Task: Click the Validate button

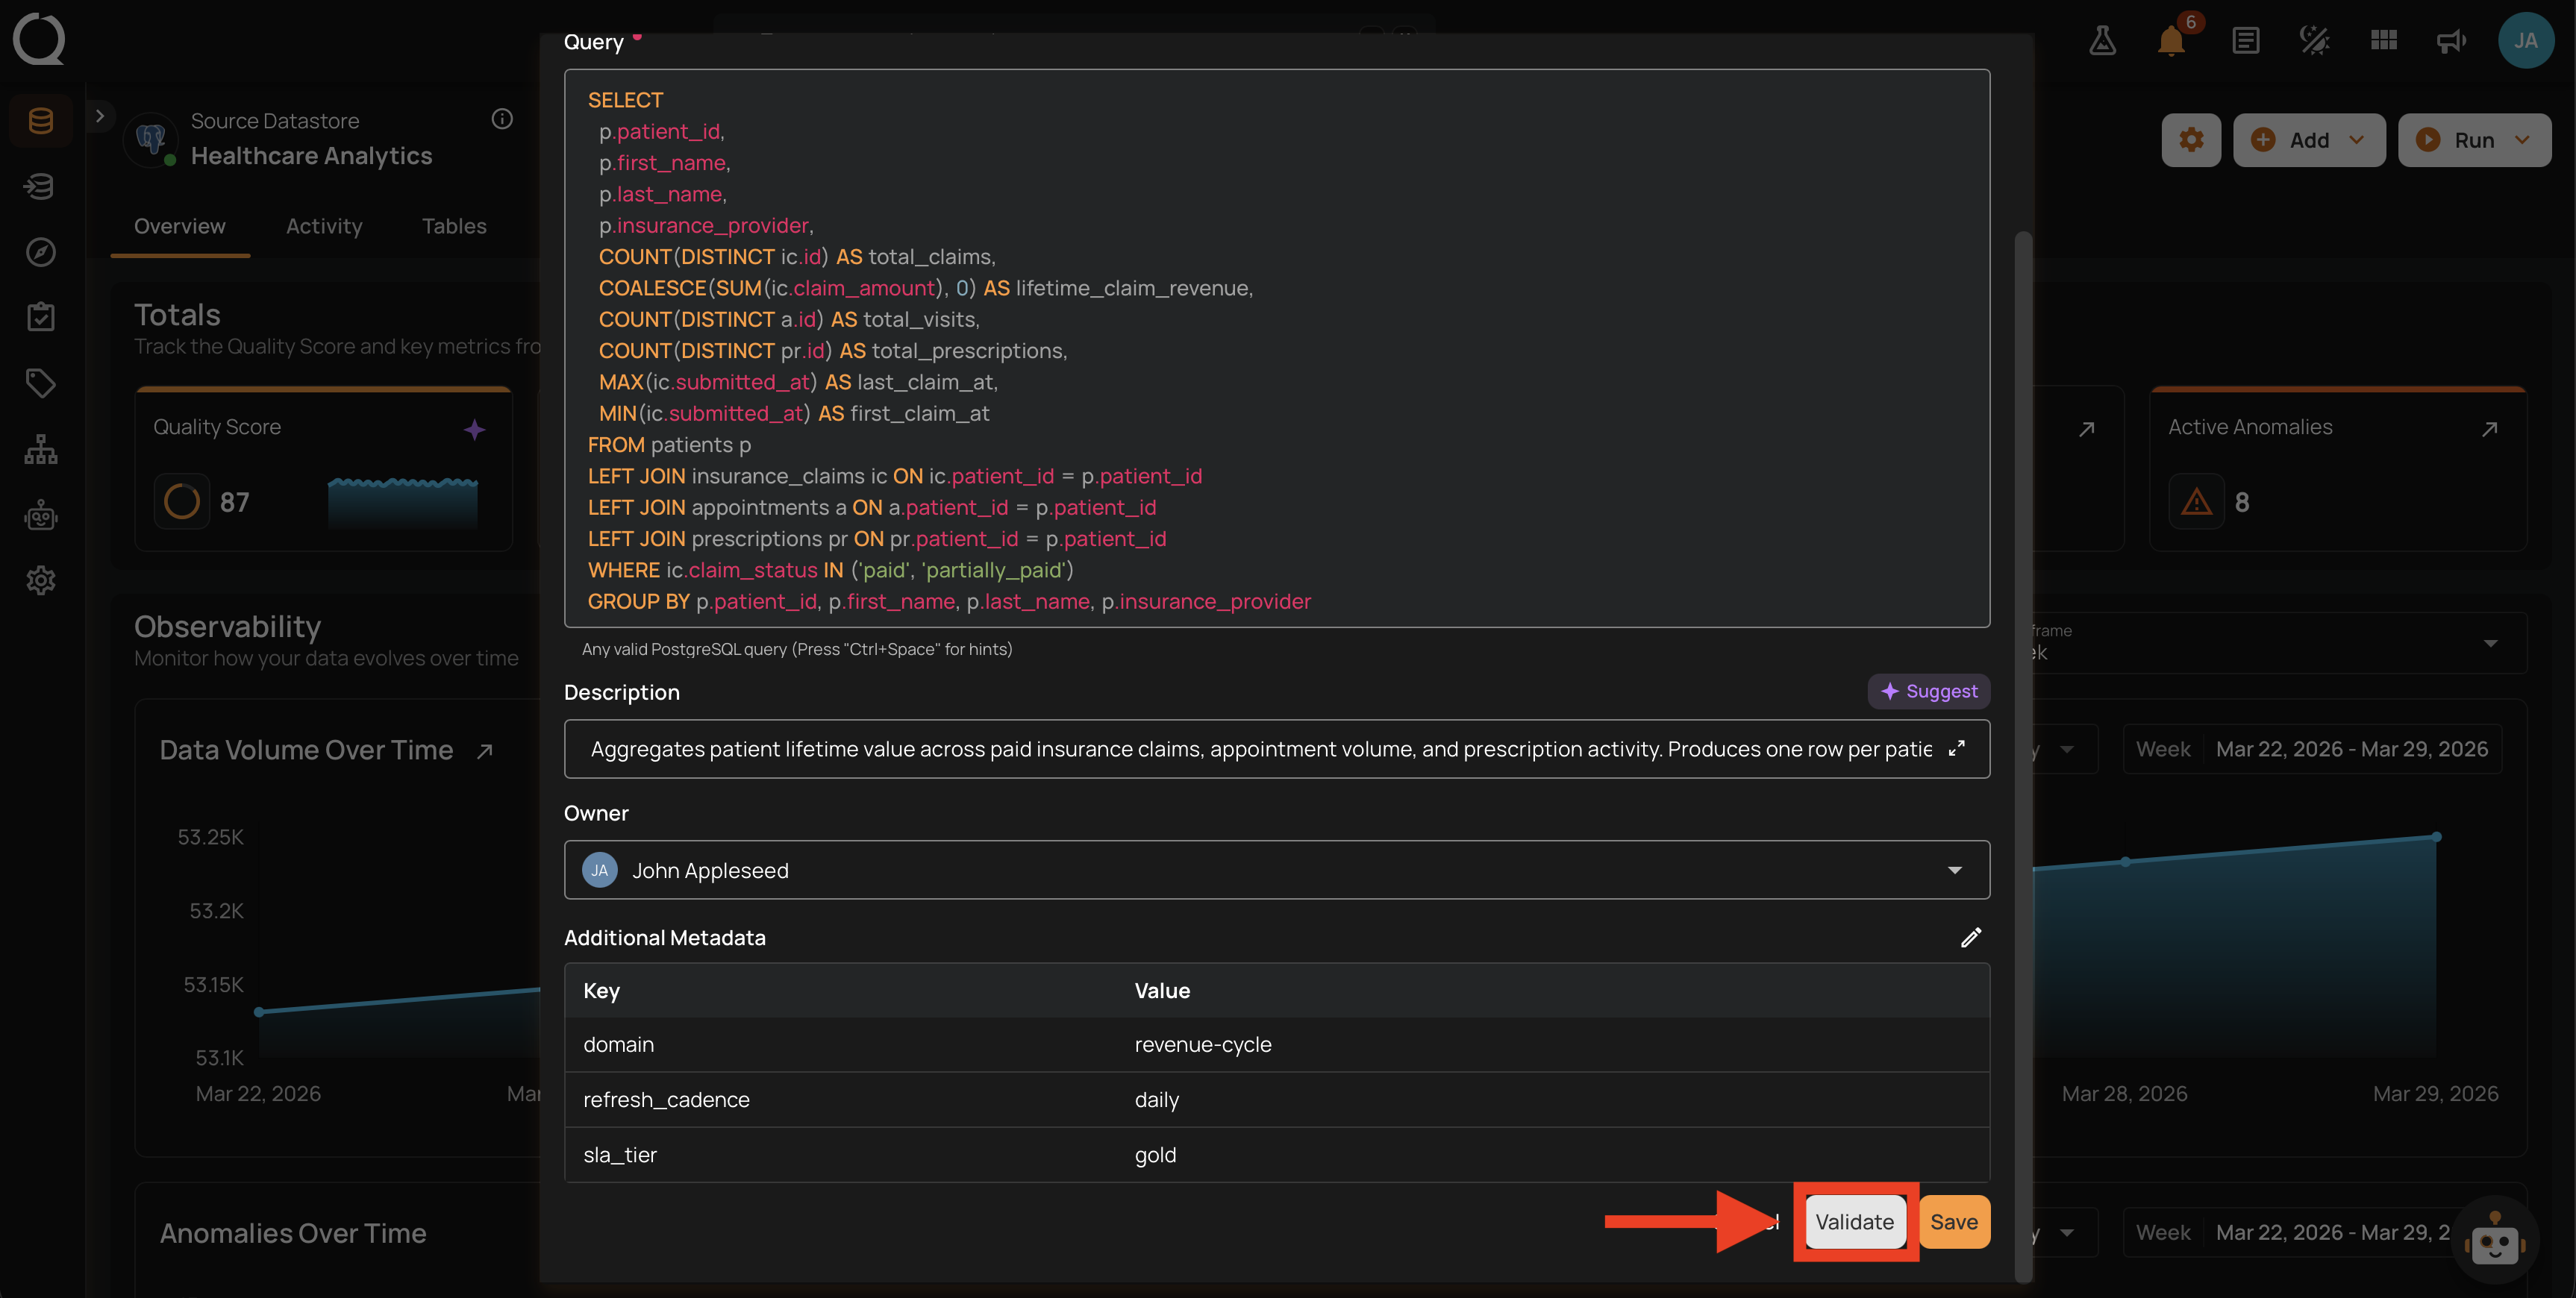Action: 1854,1221
